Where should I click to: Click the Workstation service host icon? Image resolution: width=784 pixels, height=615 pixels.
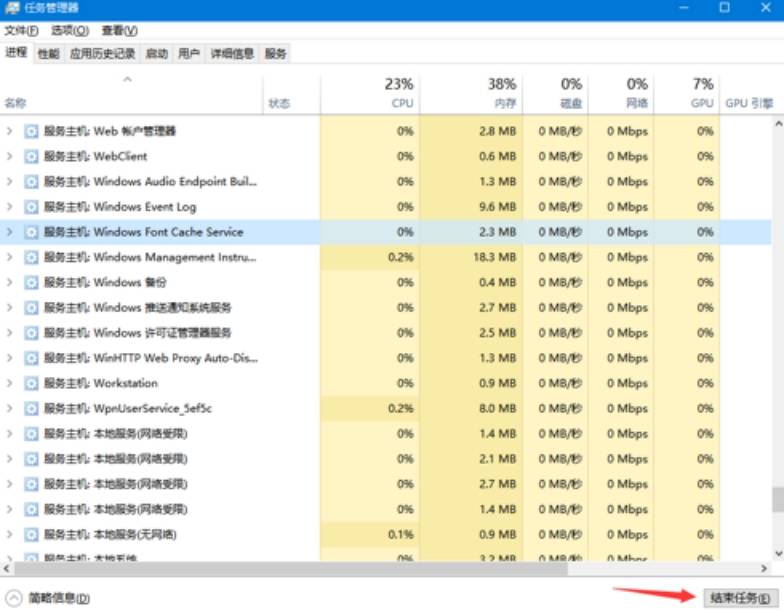click(31, 383)
